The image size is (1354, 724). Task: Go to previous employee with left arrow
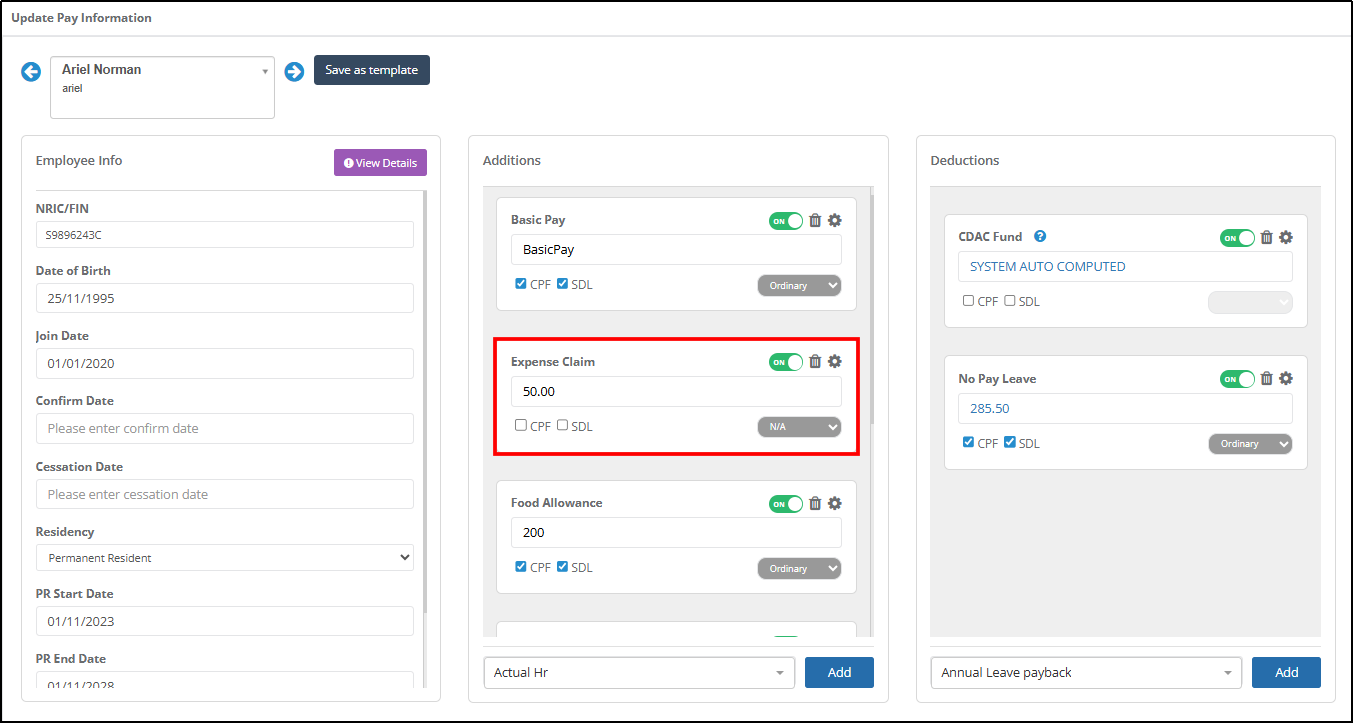click(31, 72)
